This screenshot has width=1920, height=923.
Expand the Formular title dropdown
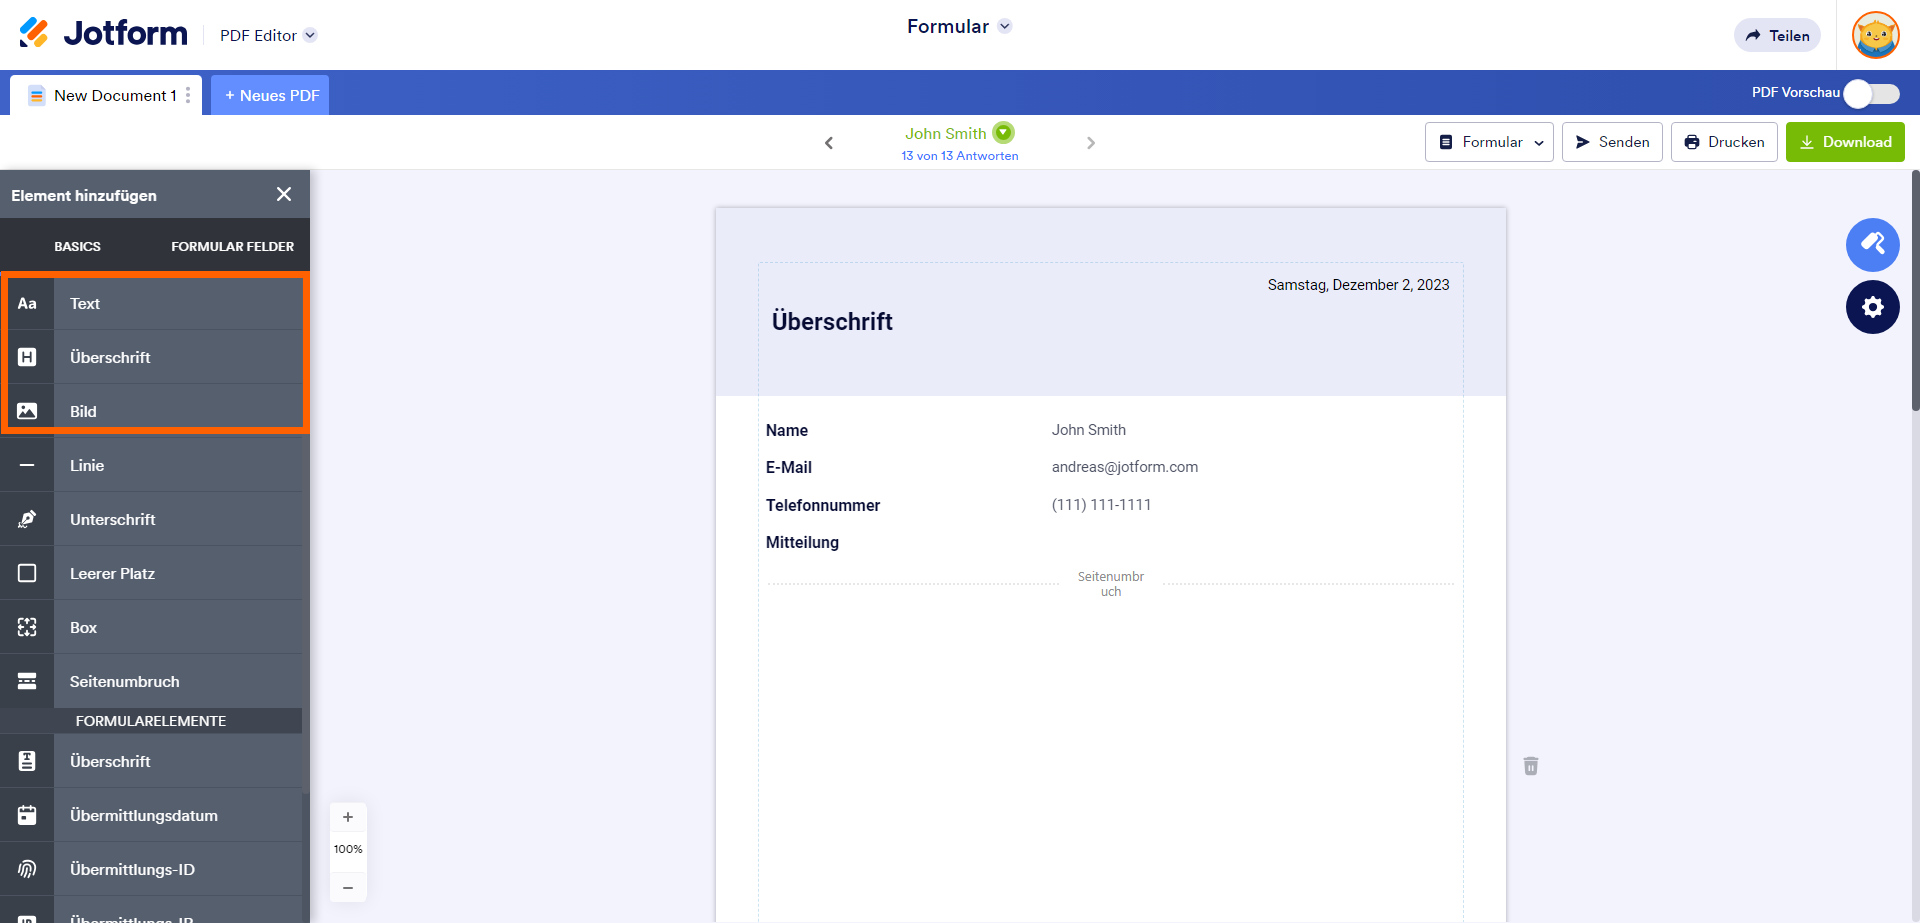tap(1005, 26)
